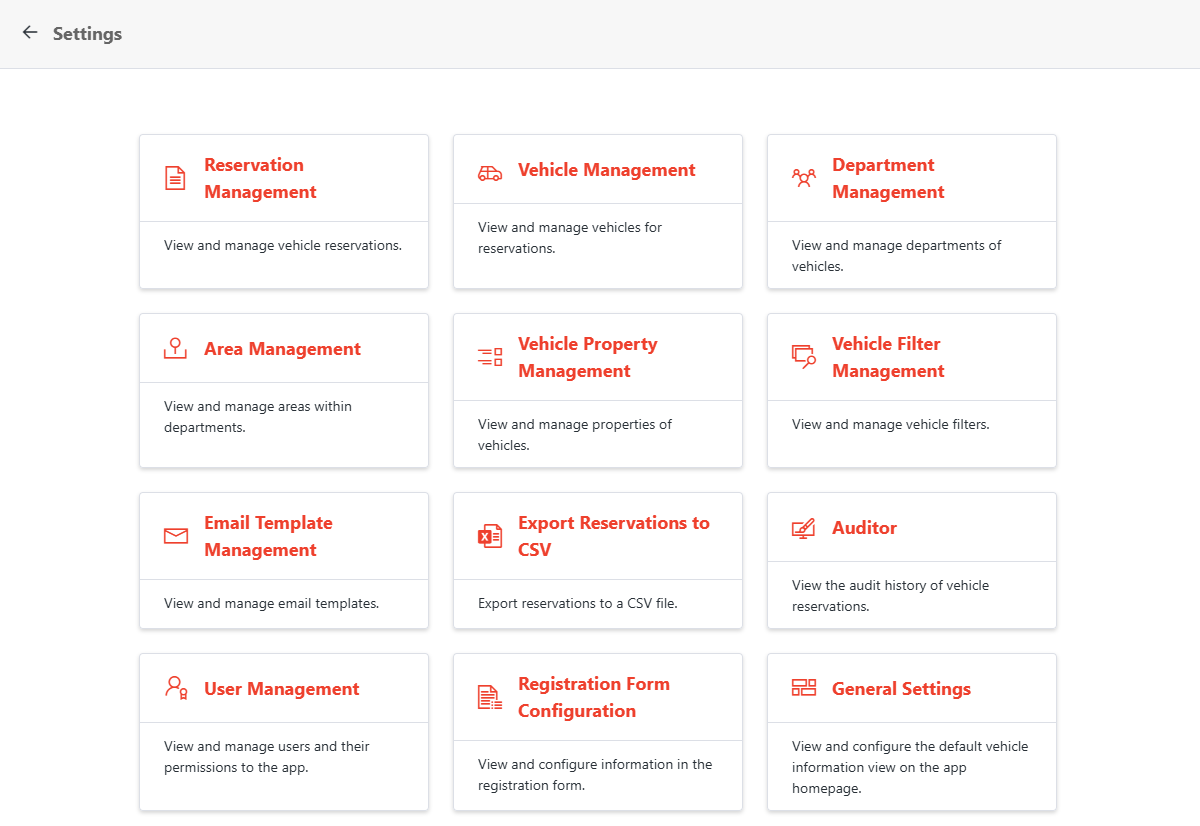1200x826 pixels.
Task: Select the Vehicle Filter Management funnel icon
Action: [x=803, y=356]
